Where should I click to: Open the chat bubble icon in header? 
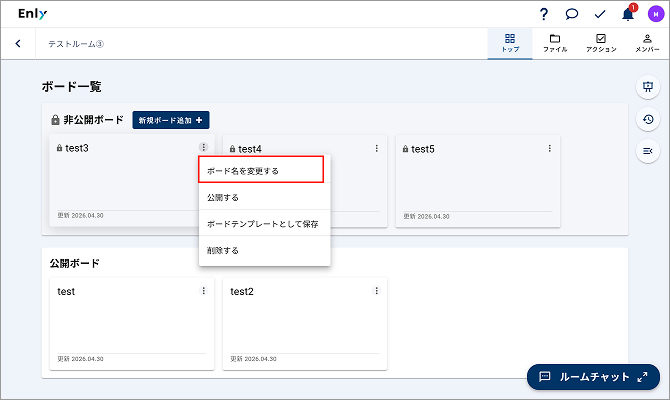click(x=571, y=14)
